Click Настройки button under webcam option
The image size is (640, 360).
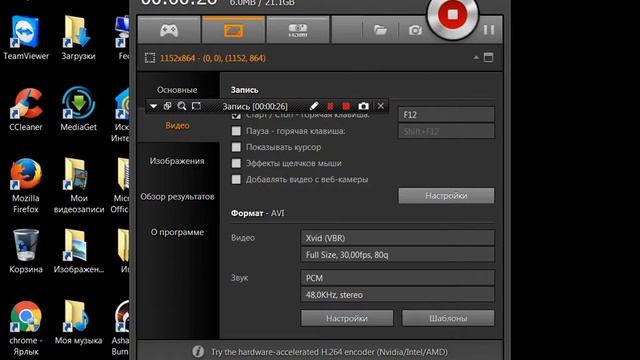446,196
